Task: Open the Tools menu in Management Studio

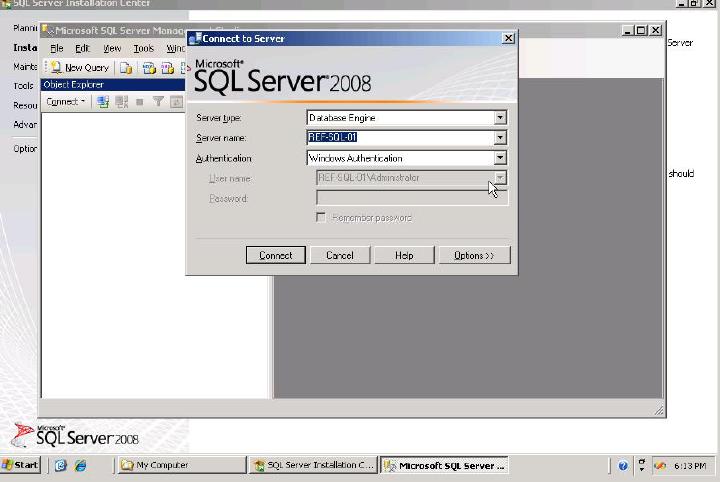Action: (143, 48)
